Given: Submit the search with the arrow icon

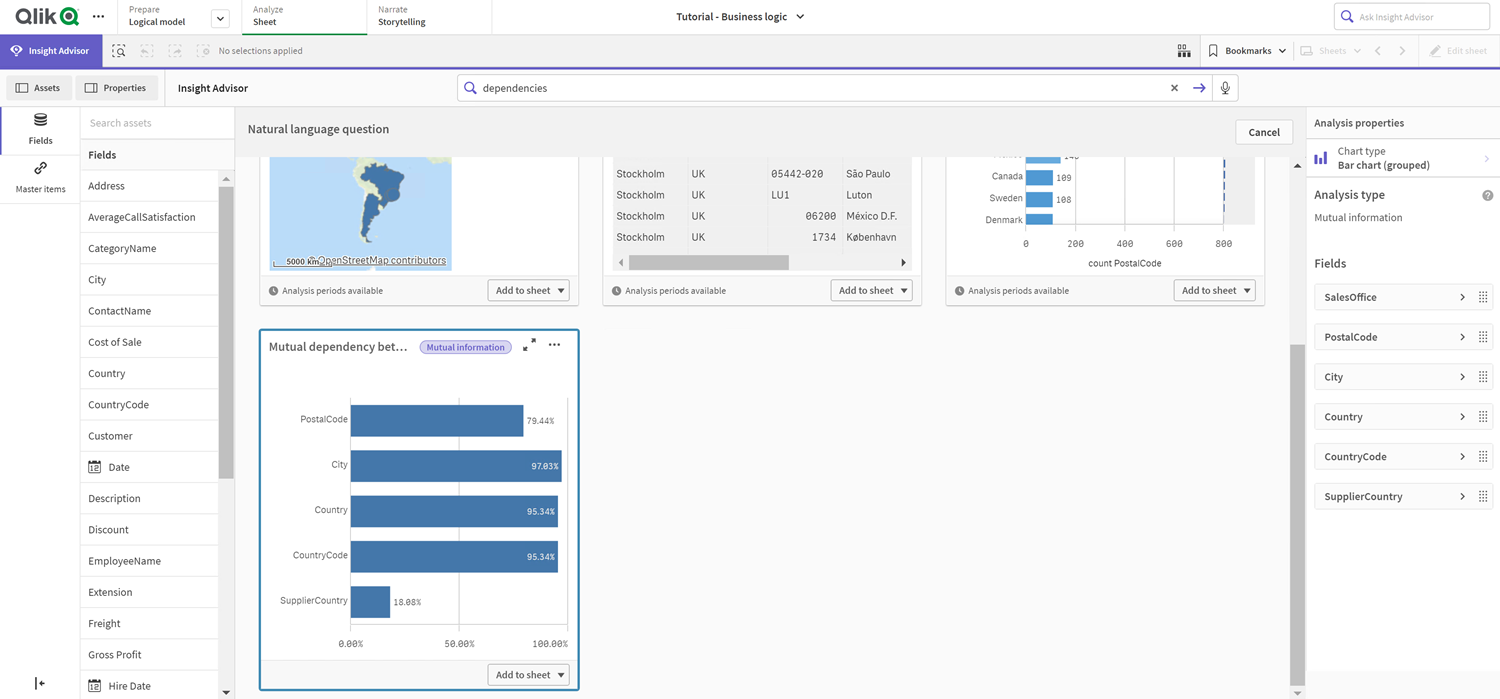Looking at the screenshot, I should click(1199, 88).
